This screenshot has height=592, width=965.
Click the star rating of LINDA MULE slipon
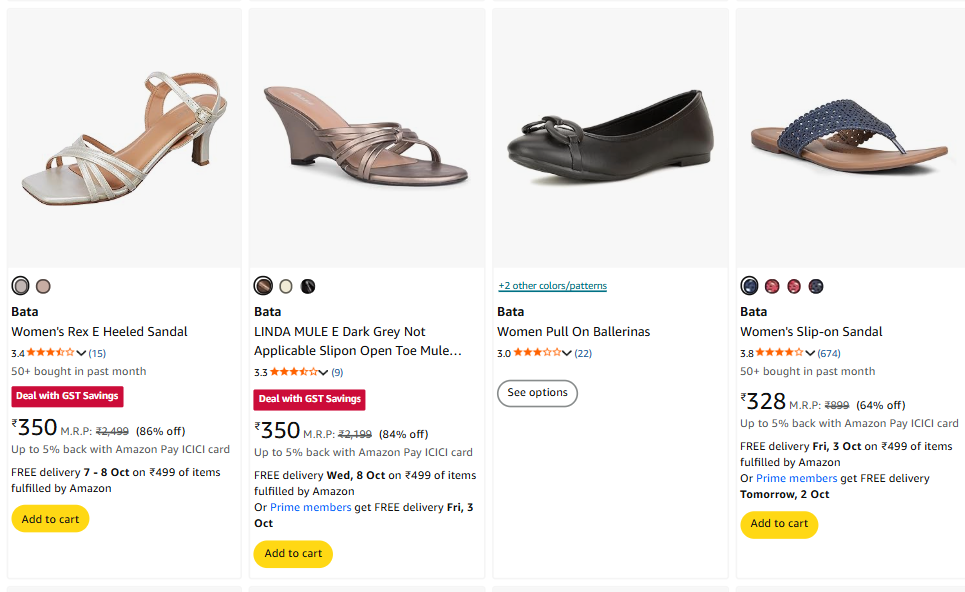[293, 372]
